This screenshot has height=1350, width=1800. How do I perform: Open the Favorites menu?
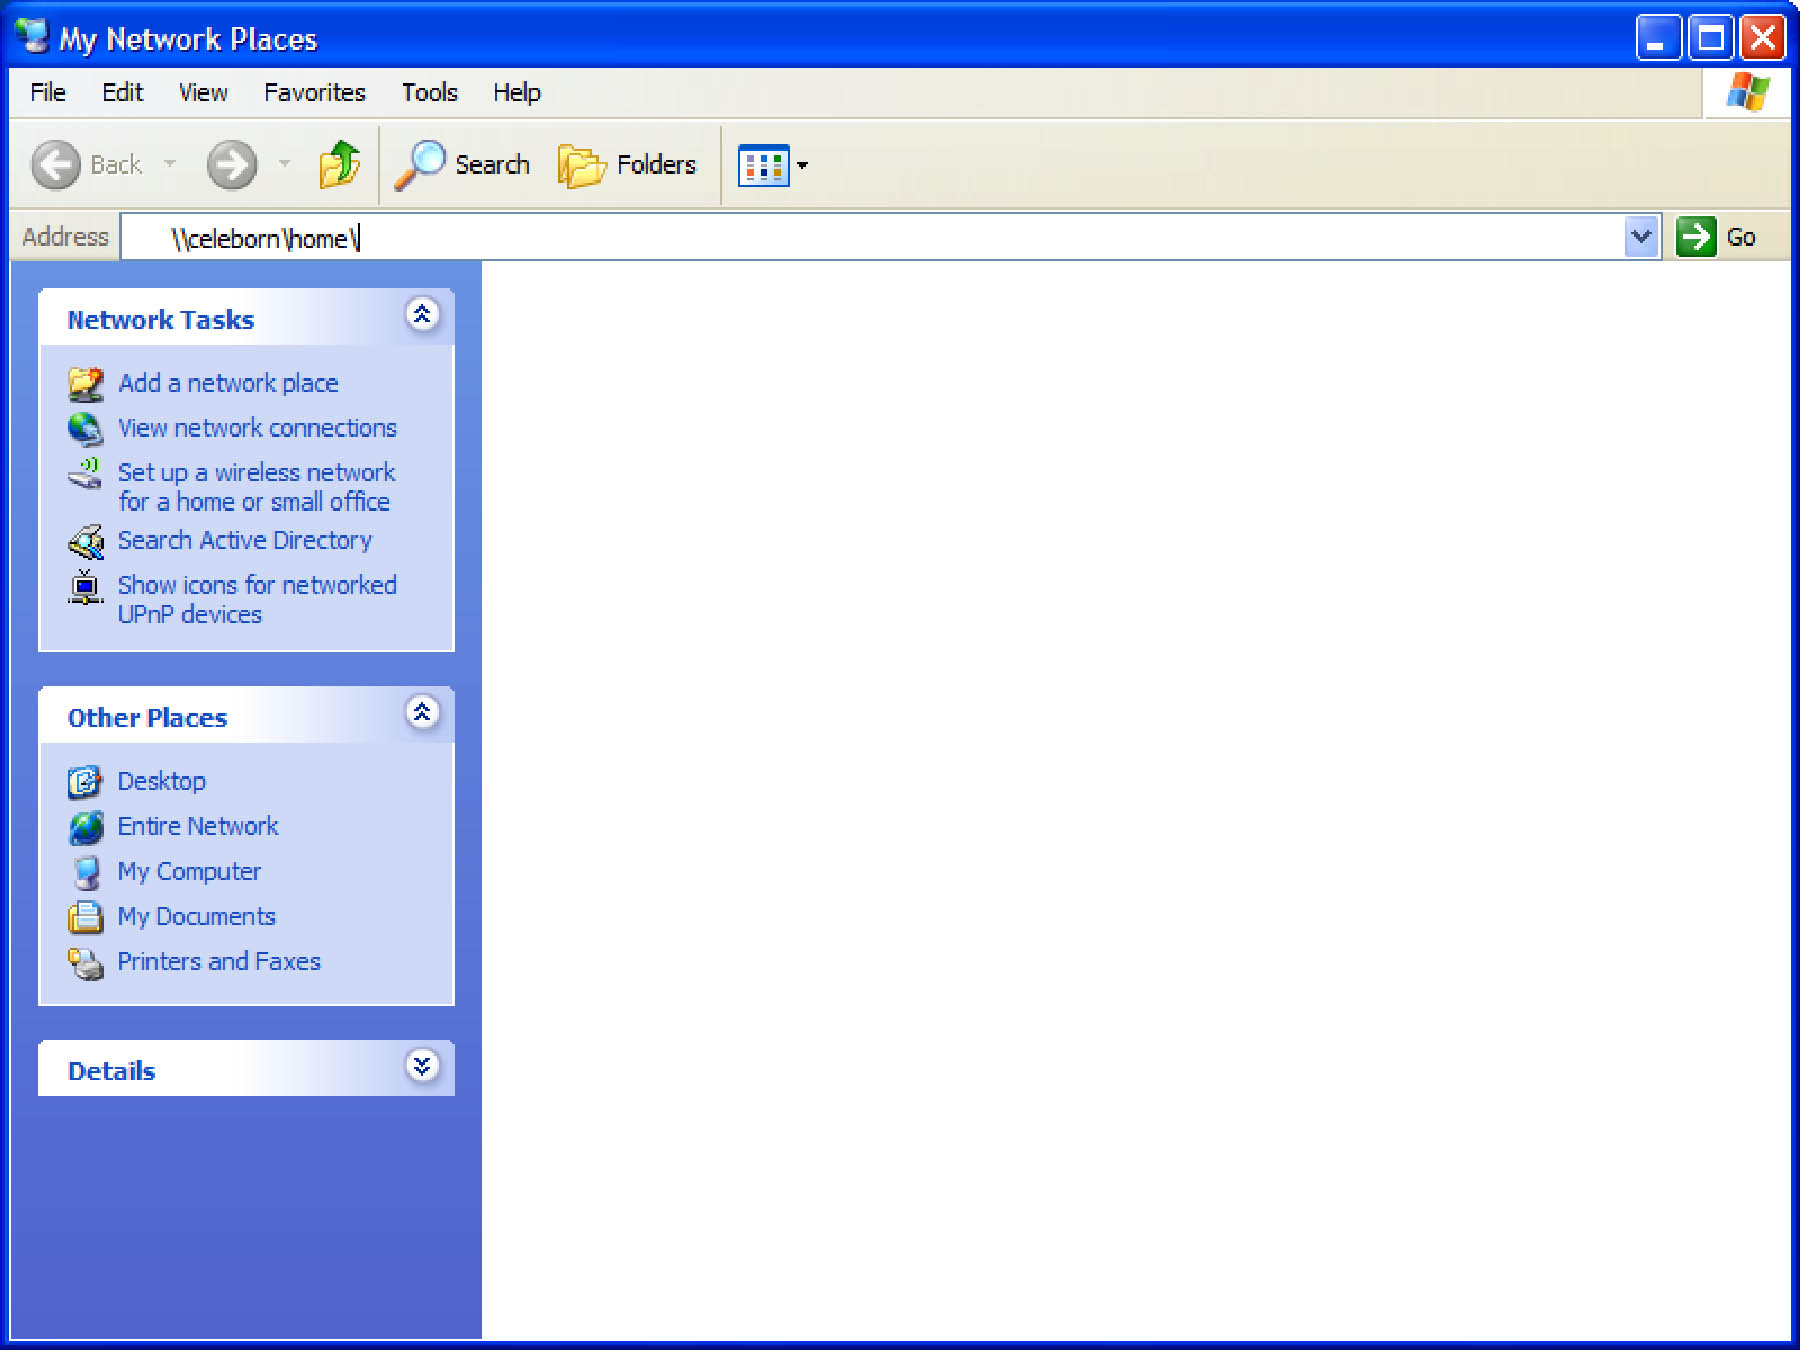pyautogui.click(x=315, y=92)
